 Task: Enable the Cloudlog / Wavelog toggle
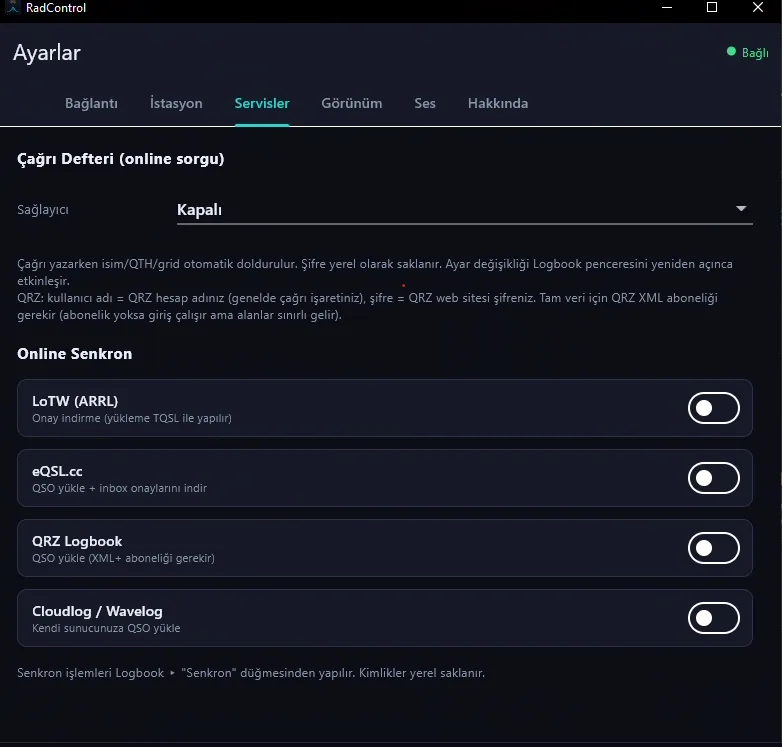[x=714, y=618]
